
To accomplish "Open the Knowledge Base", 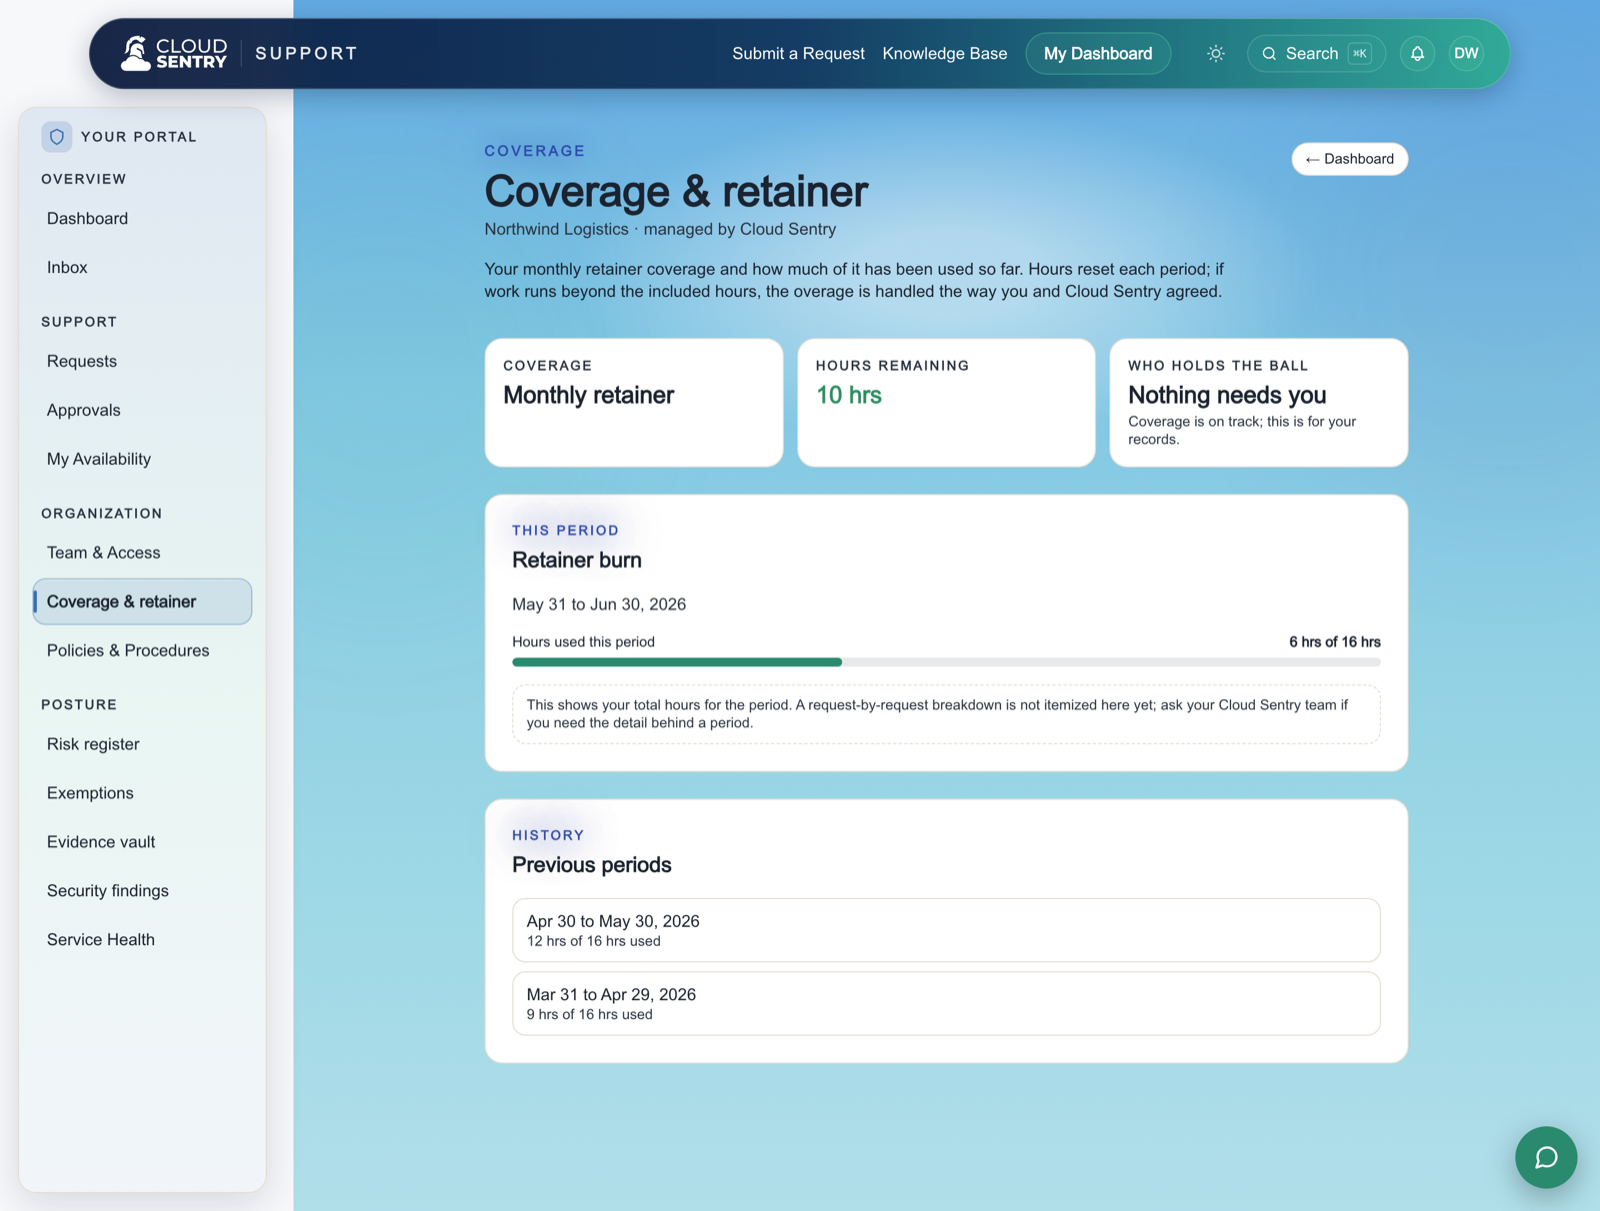I will pyautogui.click(x=945, y=54).
